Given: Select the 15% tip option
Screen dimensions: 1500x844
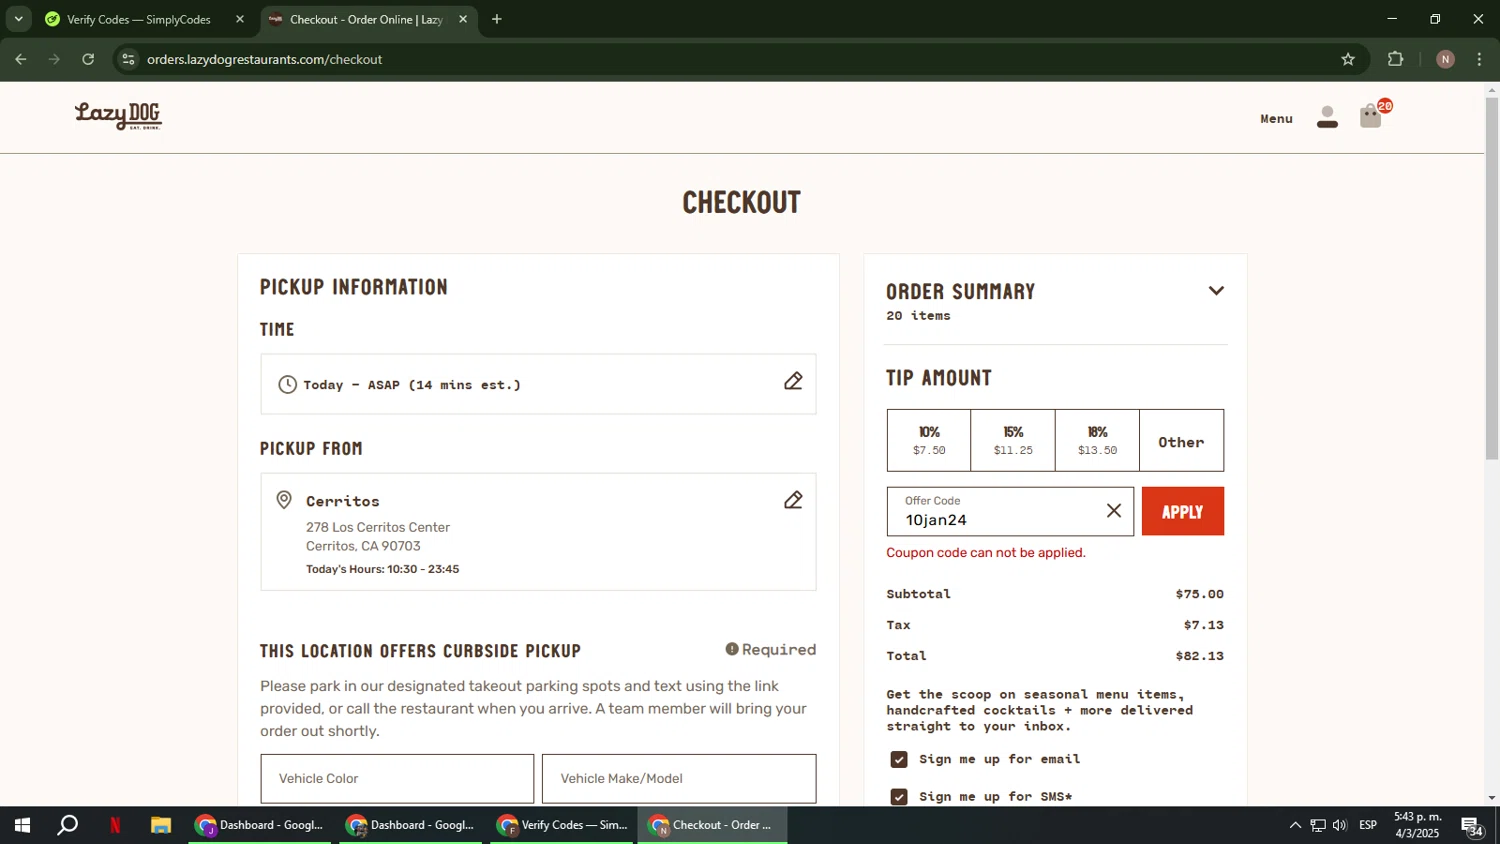Looking at the screenshot, I should click(x=1013, y=440).
